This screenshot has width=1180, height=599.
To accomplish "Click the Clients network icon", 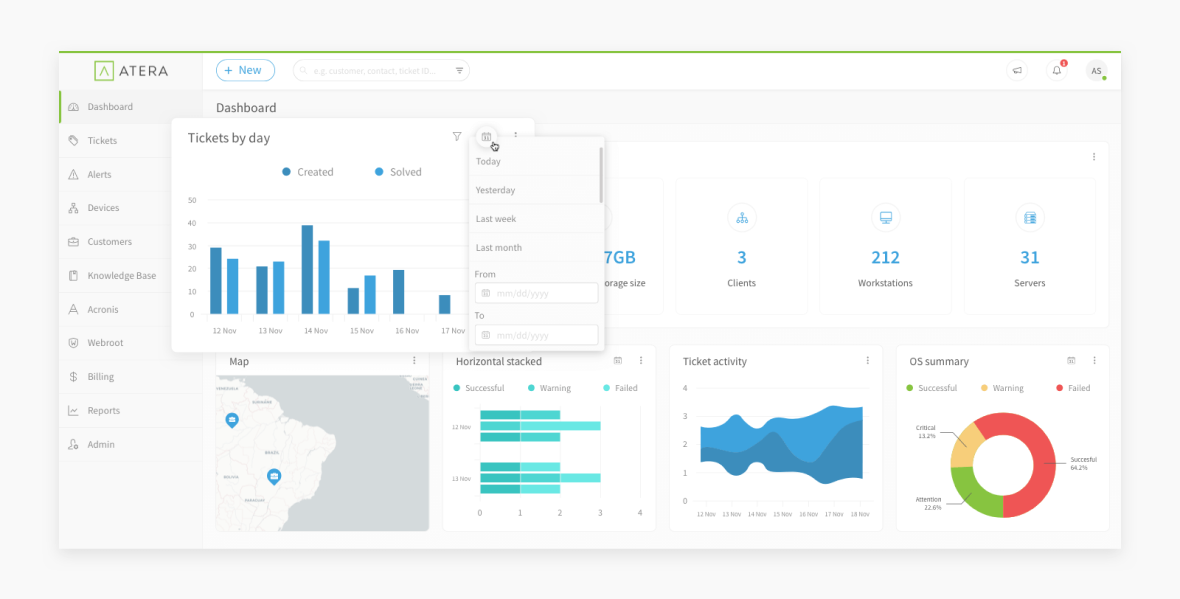I will pos(741,218).
